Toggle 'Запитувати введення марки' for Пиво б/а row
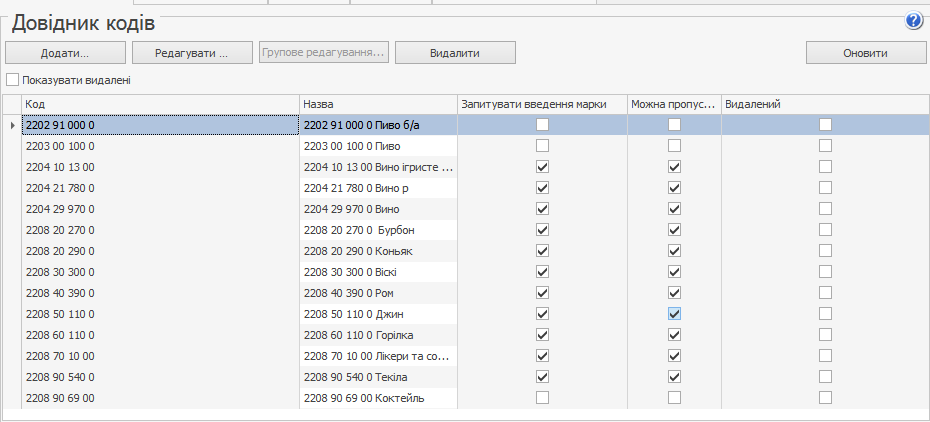The image size is (930, 422). coord(542,125)
